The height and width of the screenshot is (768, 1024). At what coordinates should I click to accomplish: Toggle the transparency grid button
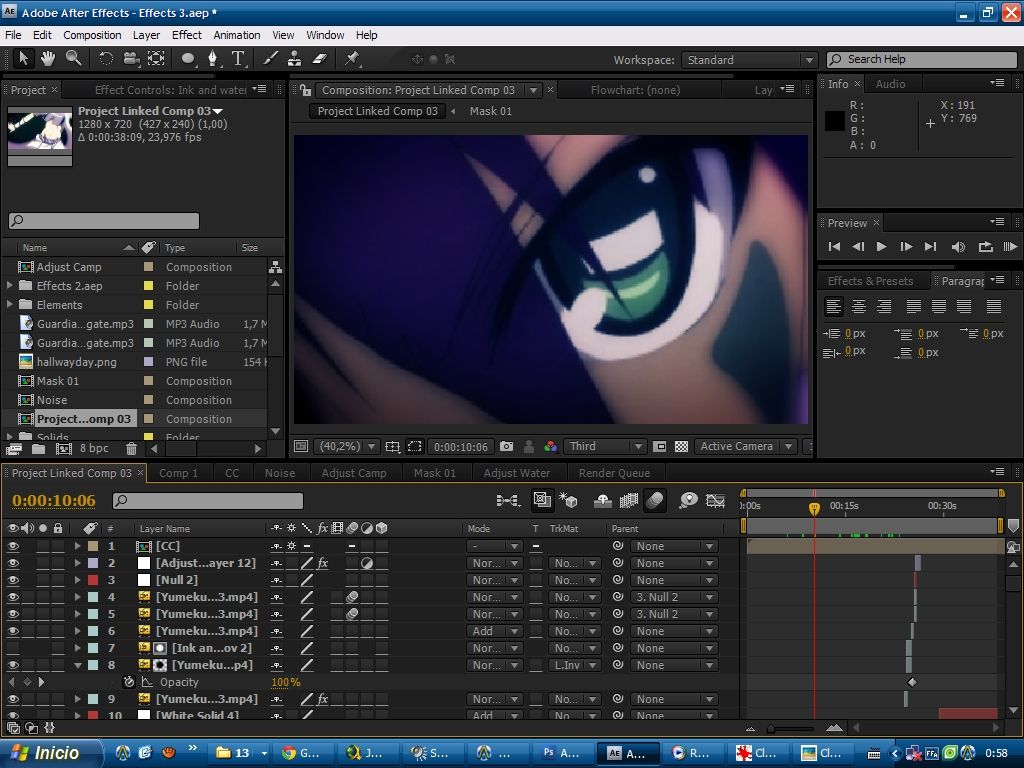681,446
